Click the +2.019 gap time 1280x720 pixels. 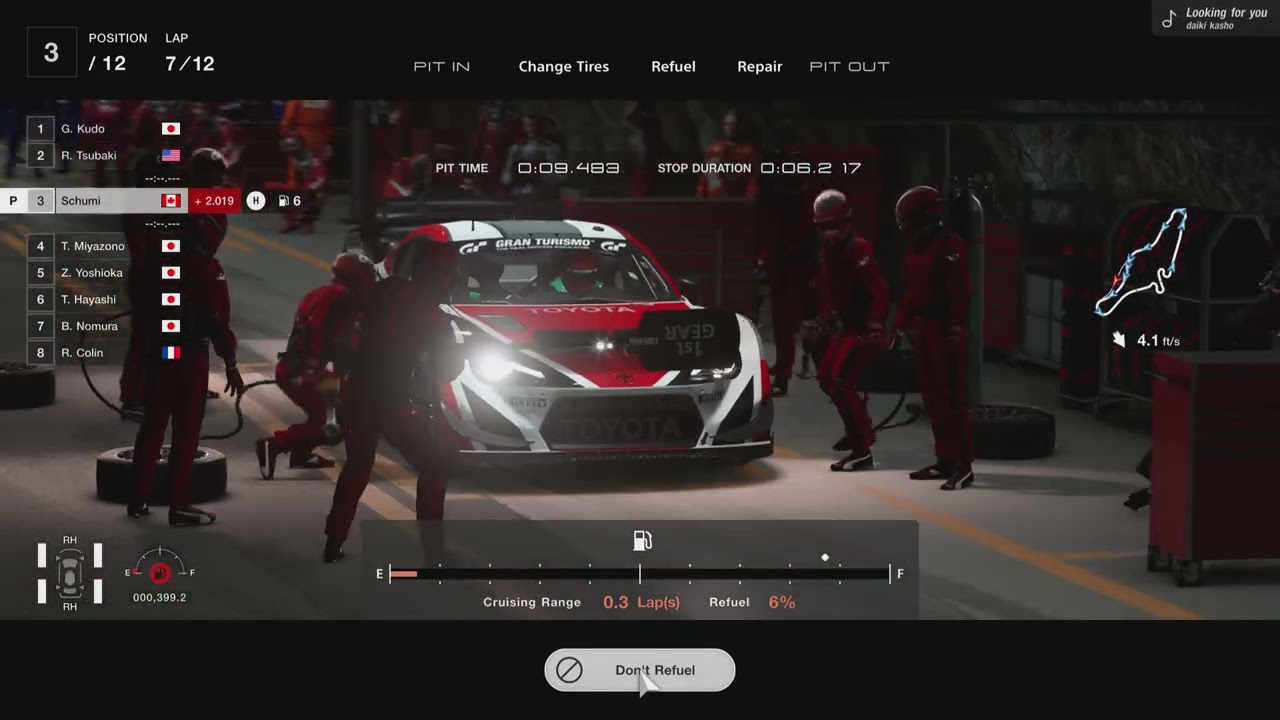214,201
